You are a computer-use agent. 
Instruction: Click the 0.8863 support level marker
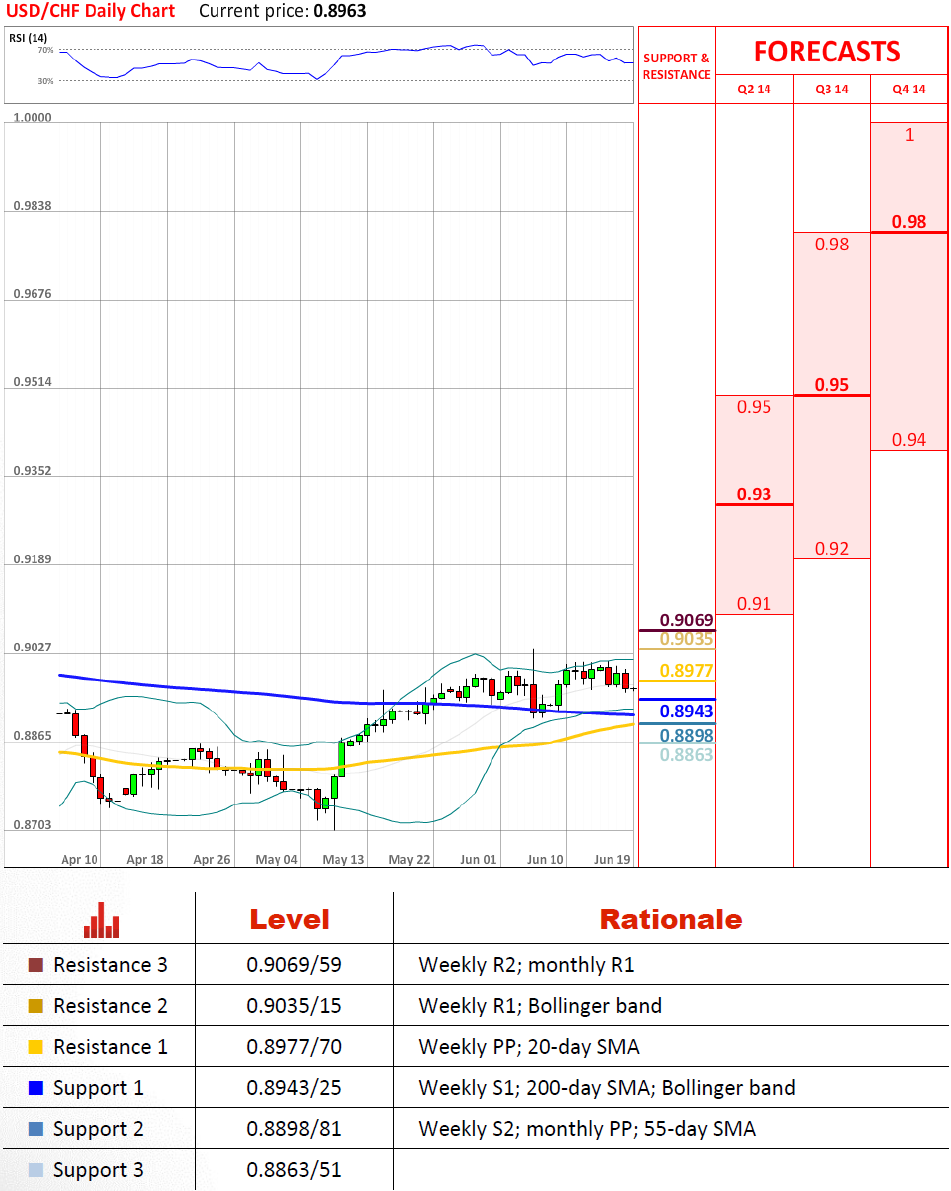tap(687, 754)
